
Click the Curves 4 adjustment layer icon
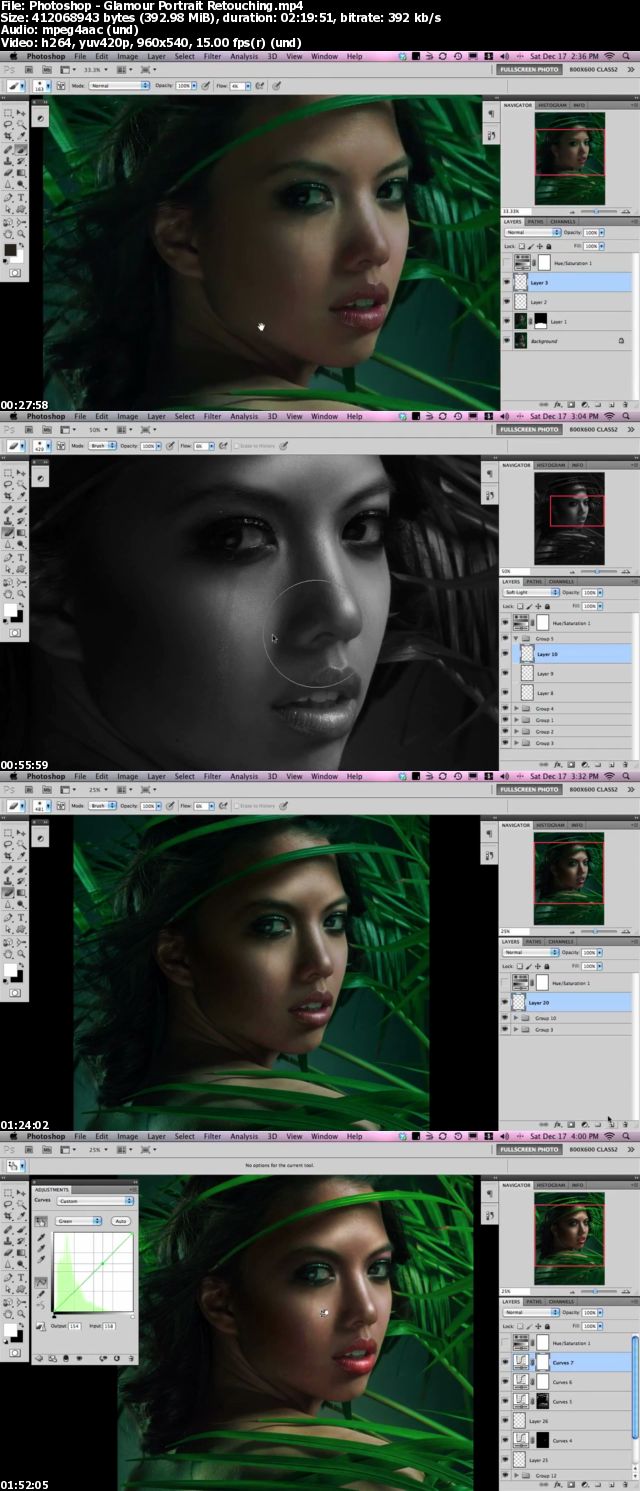(x=520, y=1440)
